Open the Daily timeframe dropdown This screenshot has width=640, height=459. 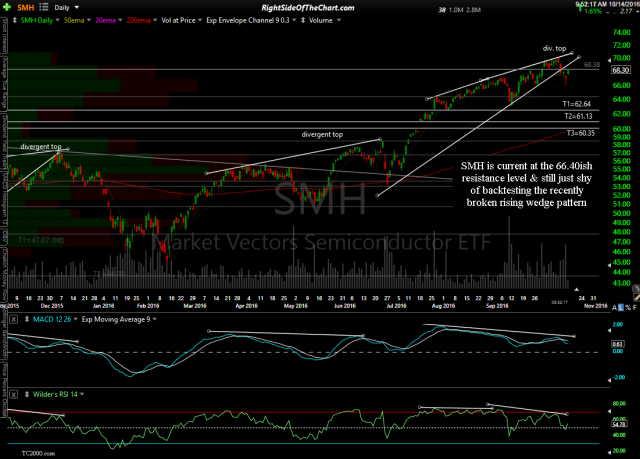(69, 6)
